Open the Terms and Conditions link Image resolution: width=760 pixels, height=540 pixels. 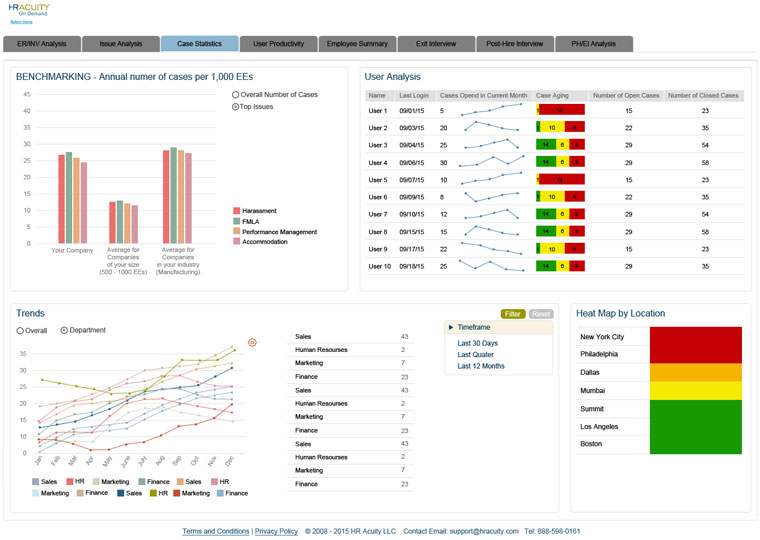point(216,531)
